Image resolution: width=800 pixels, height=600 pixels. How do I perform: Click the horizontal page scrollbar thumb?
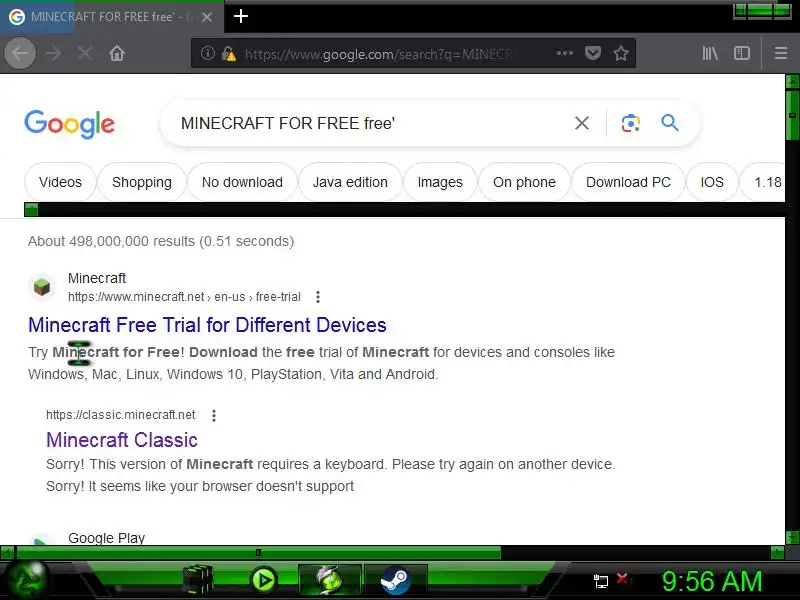pos(258,553)
